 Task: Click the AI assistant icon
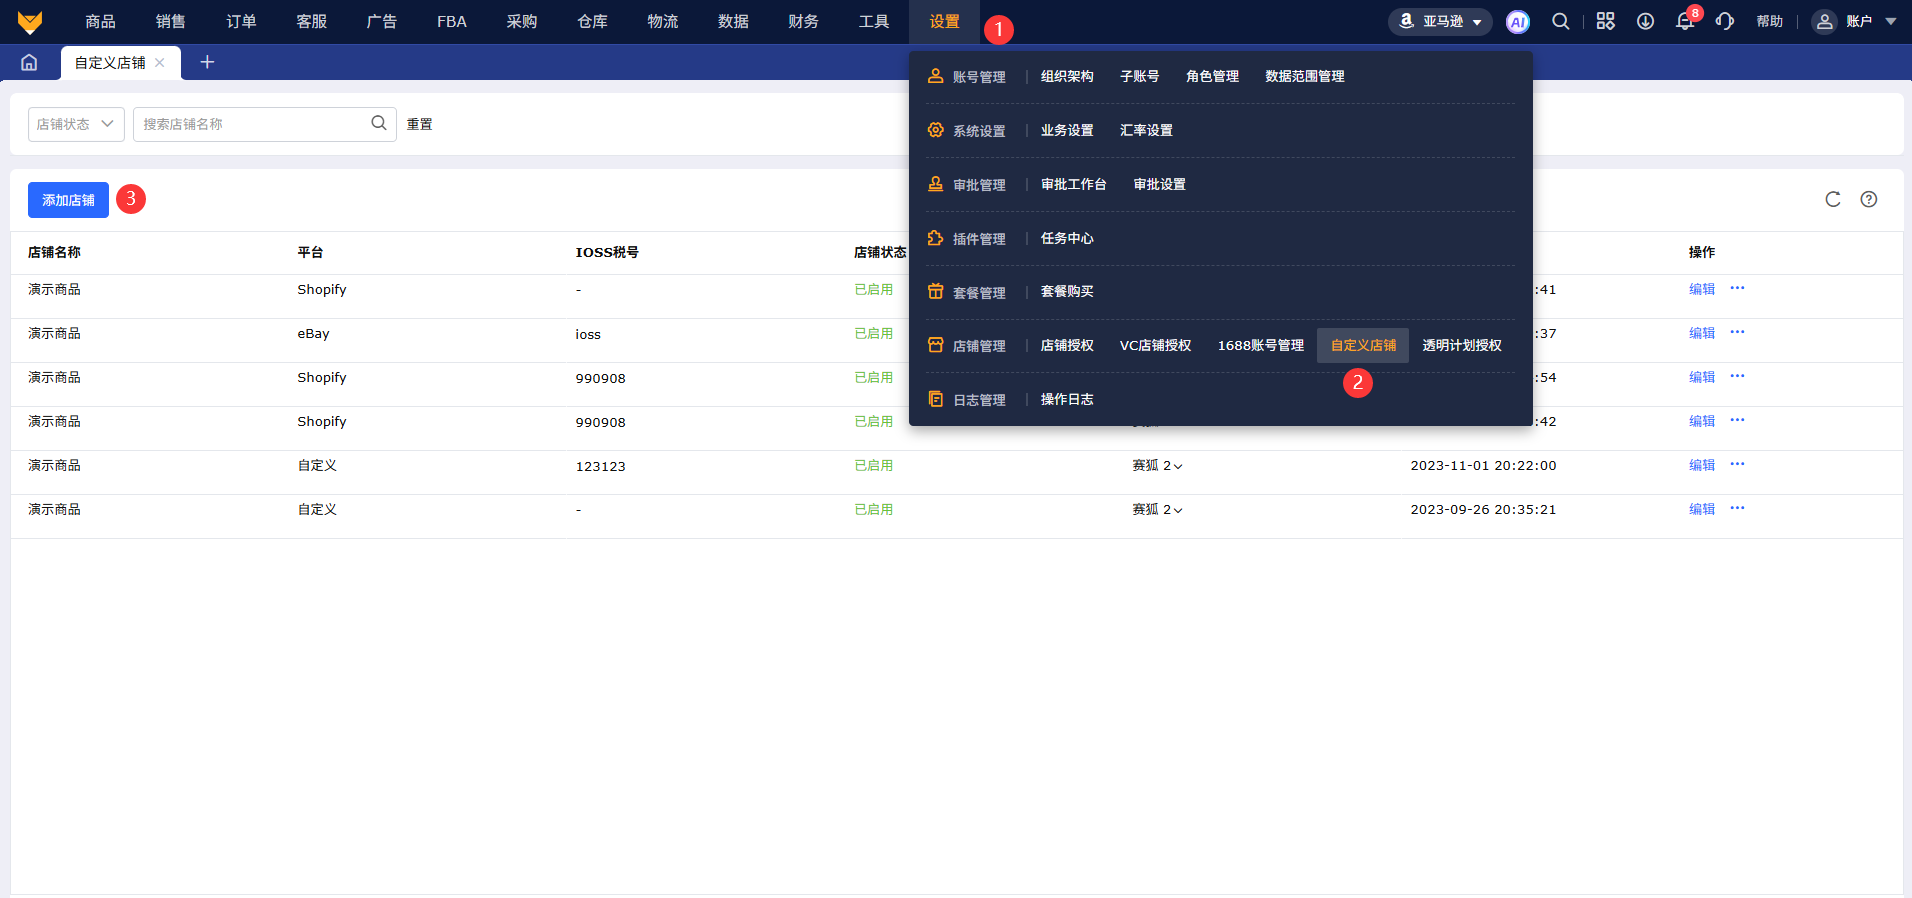click(1518, 21)
